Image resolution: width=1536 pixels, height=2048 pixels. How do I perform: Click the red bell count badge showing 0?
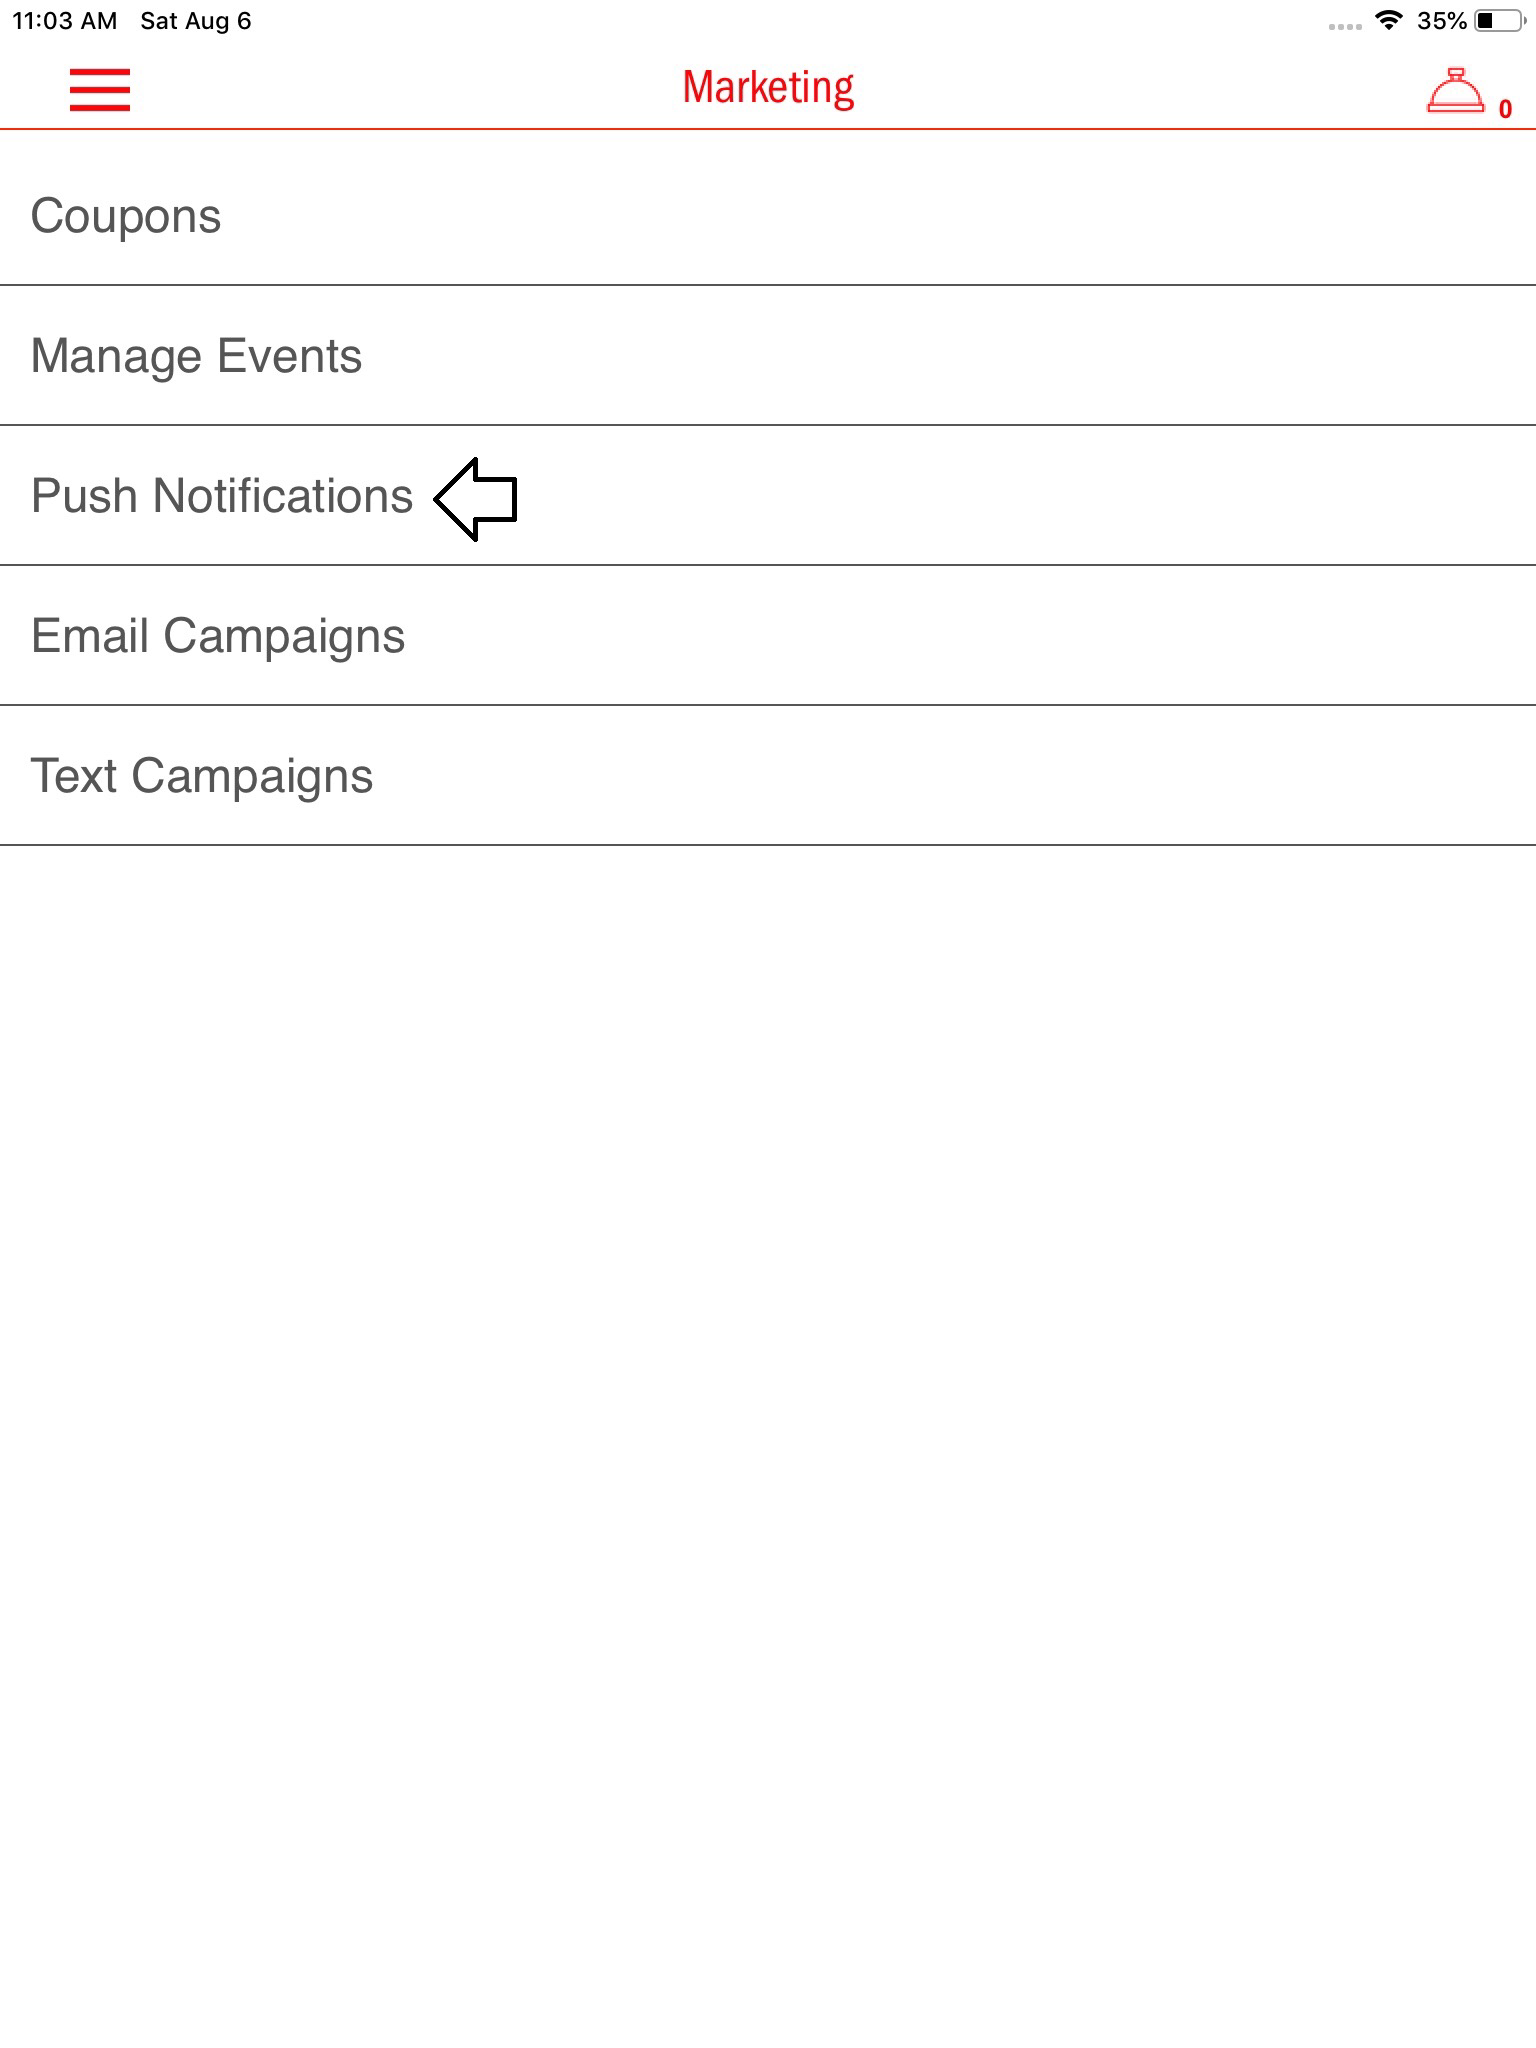[x=1505, y=109]
